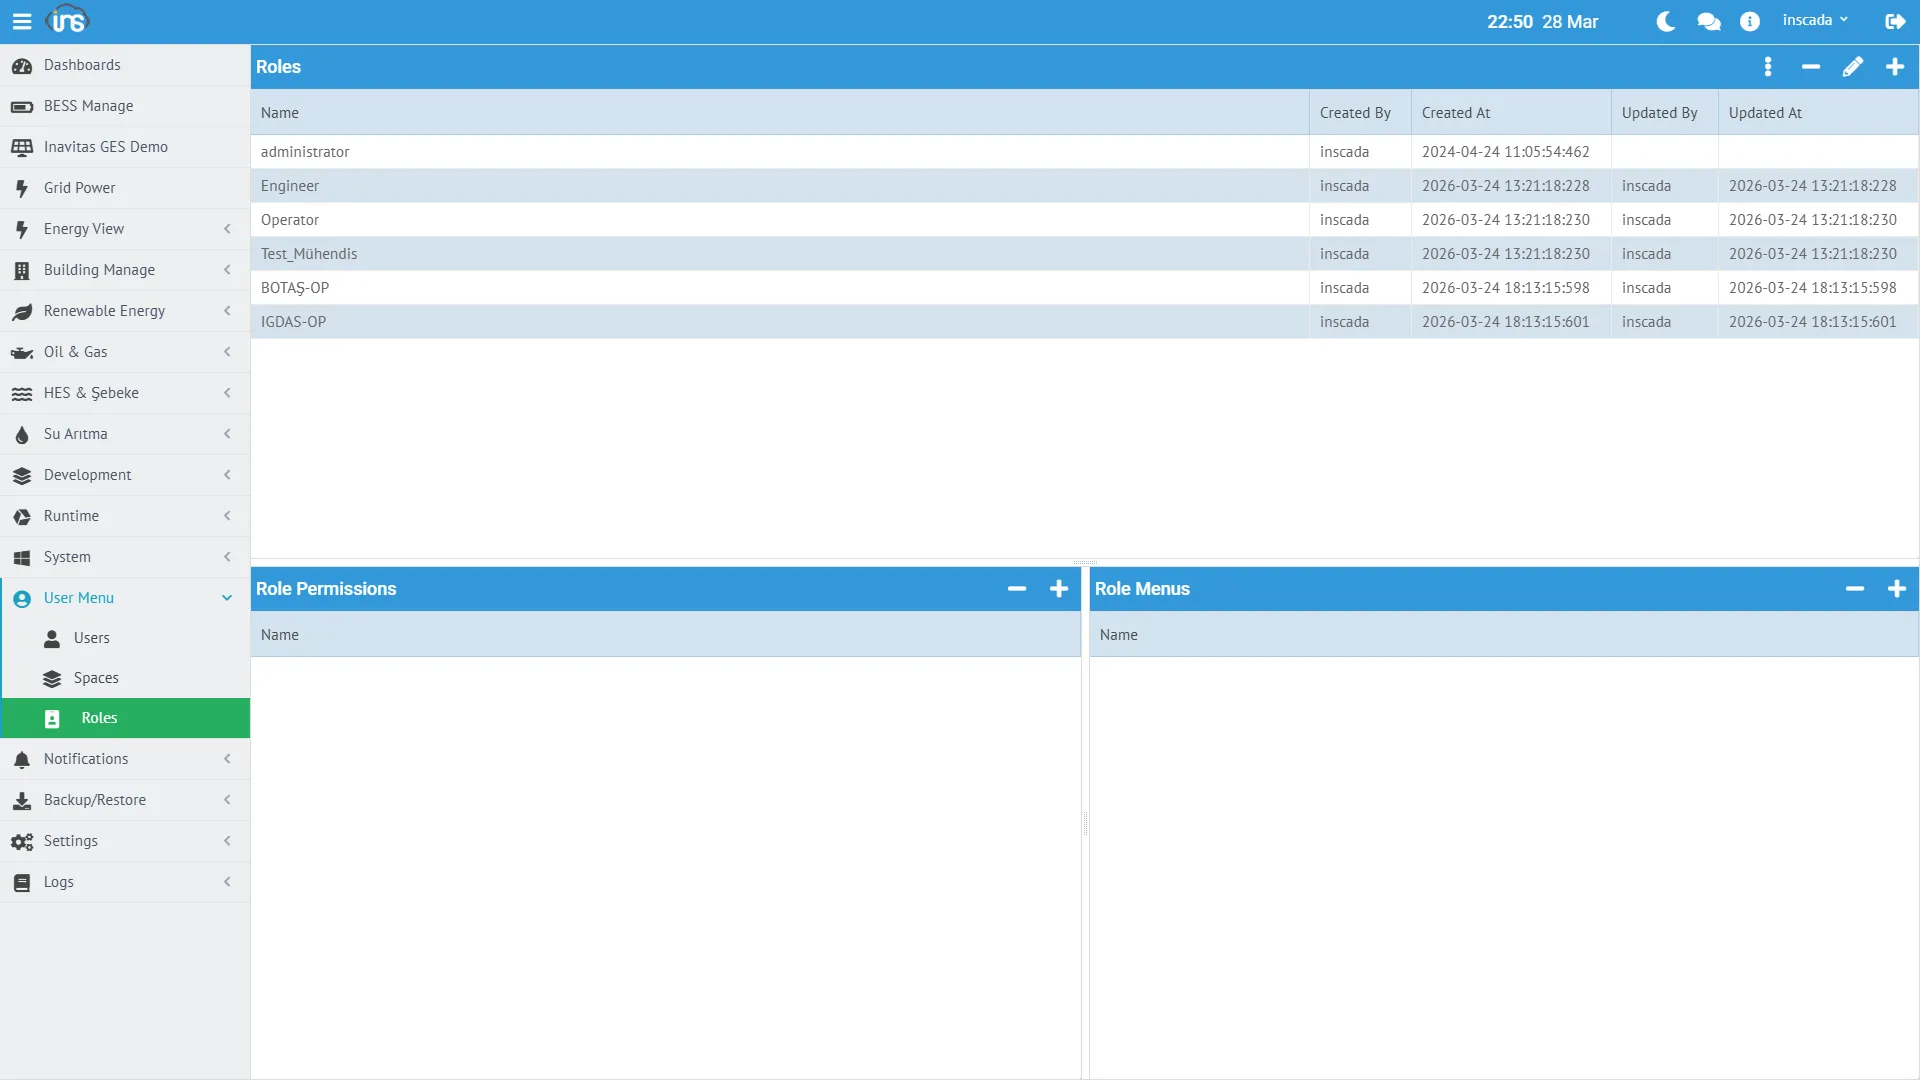This screenshot has height=1080, width=1920.
Task: Remove selected role with minus icon
Action: click(x=1810, y=67)
